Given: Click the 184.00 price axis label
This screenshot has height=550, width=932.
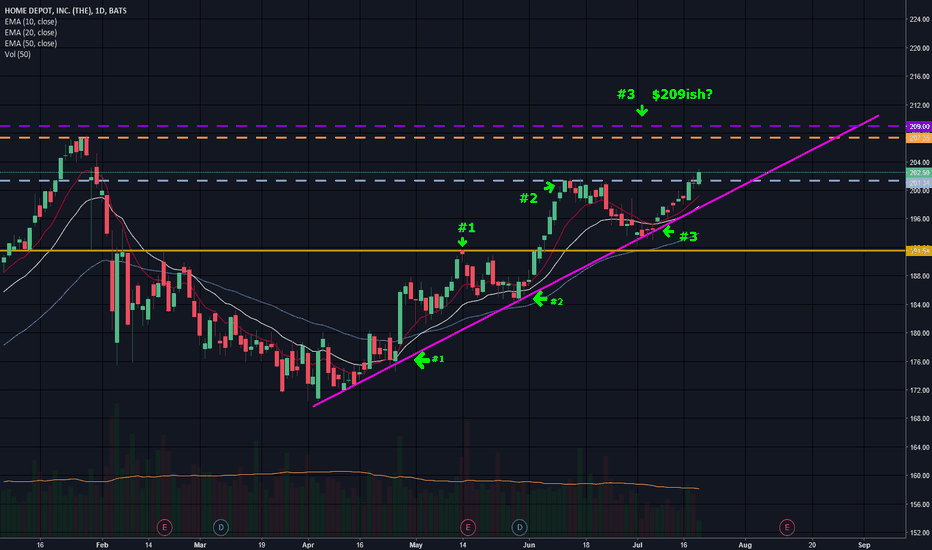Looking at the screenshot, I should click(919, 305).
